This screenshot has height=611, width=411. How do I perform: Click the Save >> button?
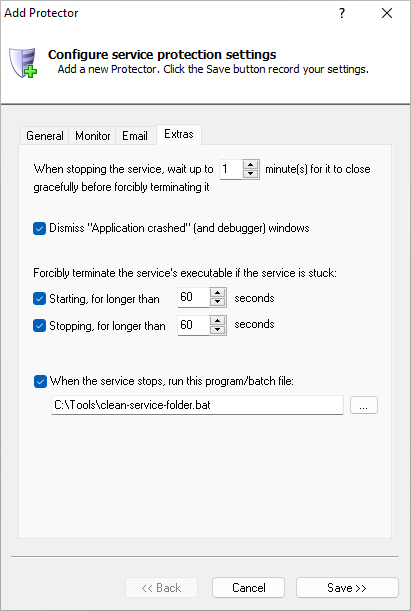point(347,588)
